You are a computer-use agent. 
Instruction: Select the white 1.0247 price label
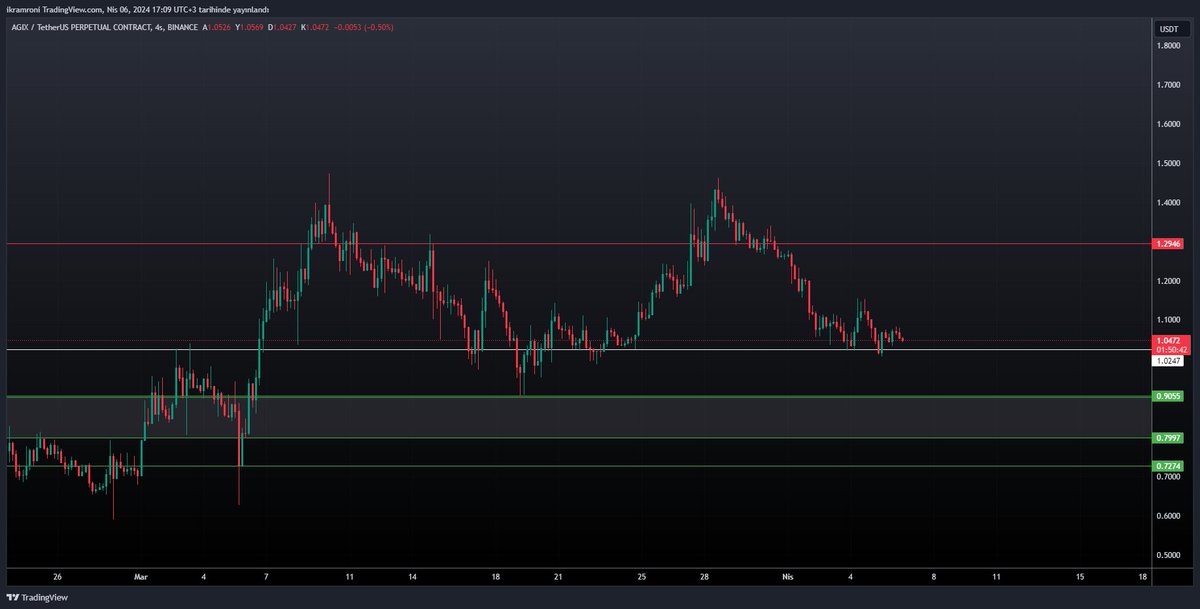pyautogui.click(x=1169, y=360)
